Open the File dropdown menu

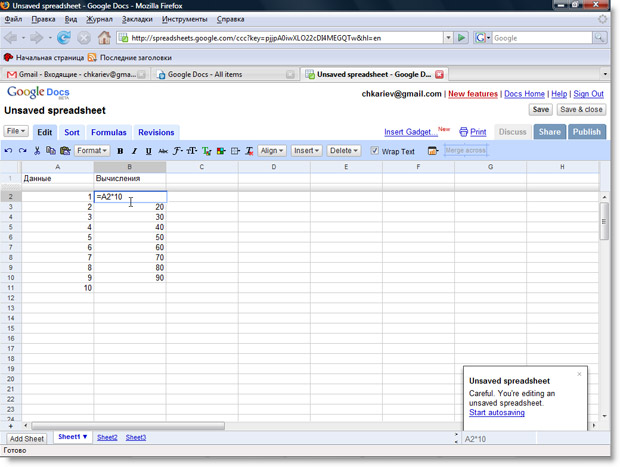point(16,131)
